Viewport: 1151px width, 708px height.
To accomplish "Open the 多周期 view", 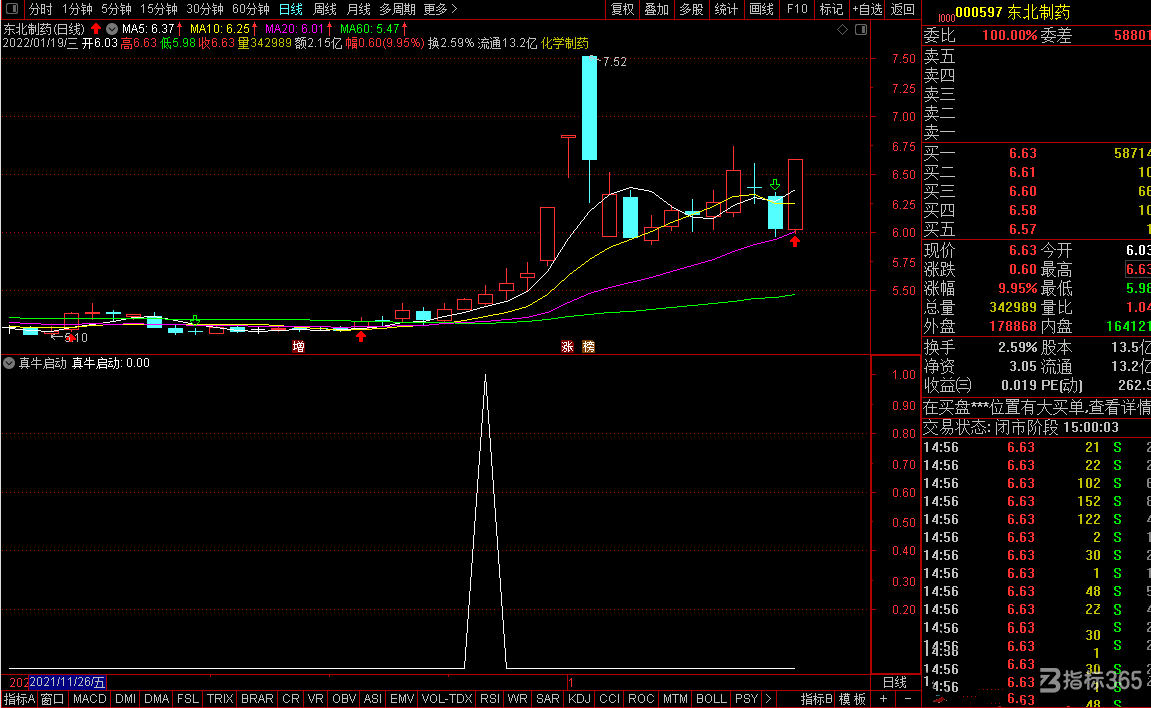I will point(397,9).
